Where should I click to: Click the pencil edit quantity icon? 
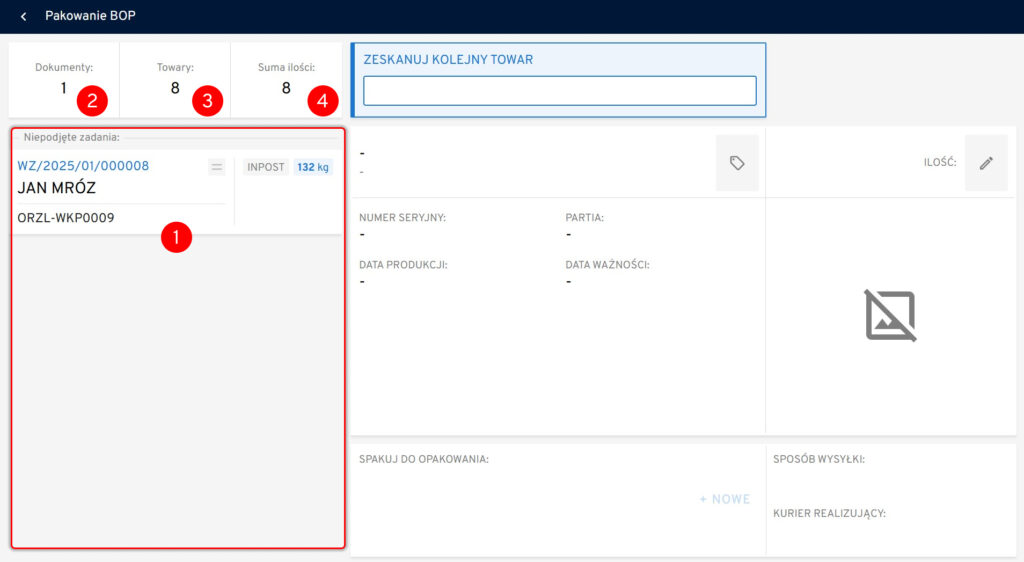(985, 163)
